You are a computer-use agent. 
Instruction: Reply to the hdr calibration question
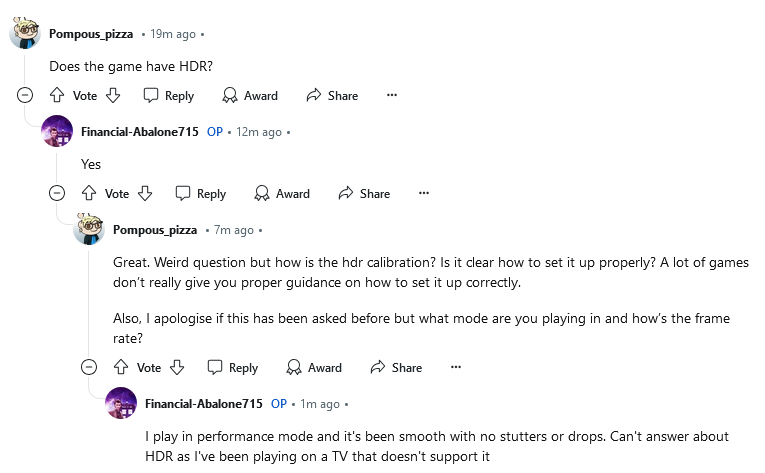pyautogui.click(x=233, y=367)
